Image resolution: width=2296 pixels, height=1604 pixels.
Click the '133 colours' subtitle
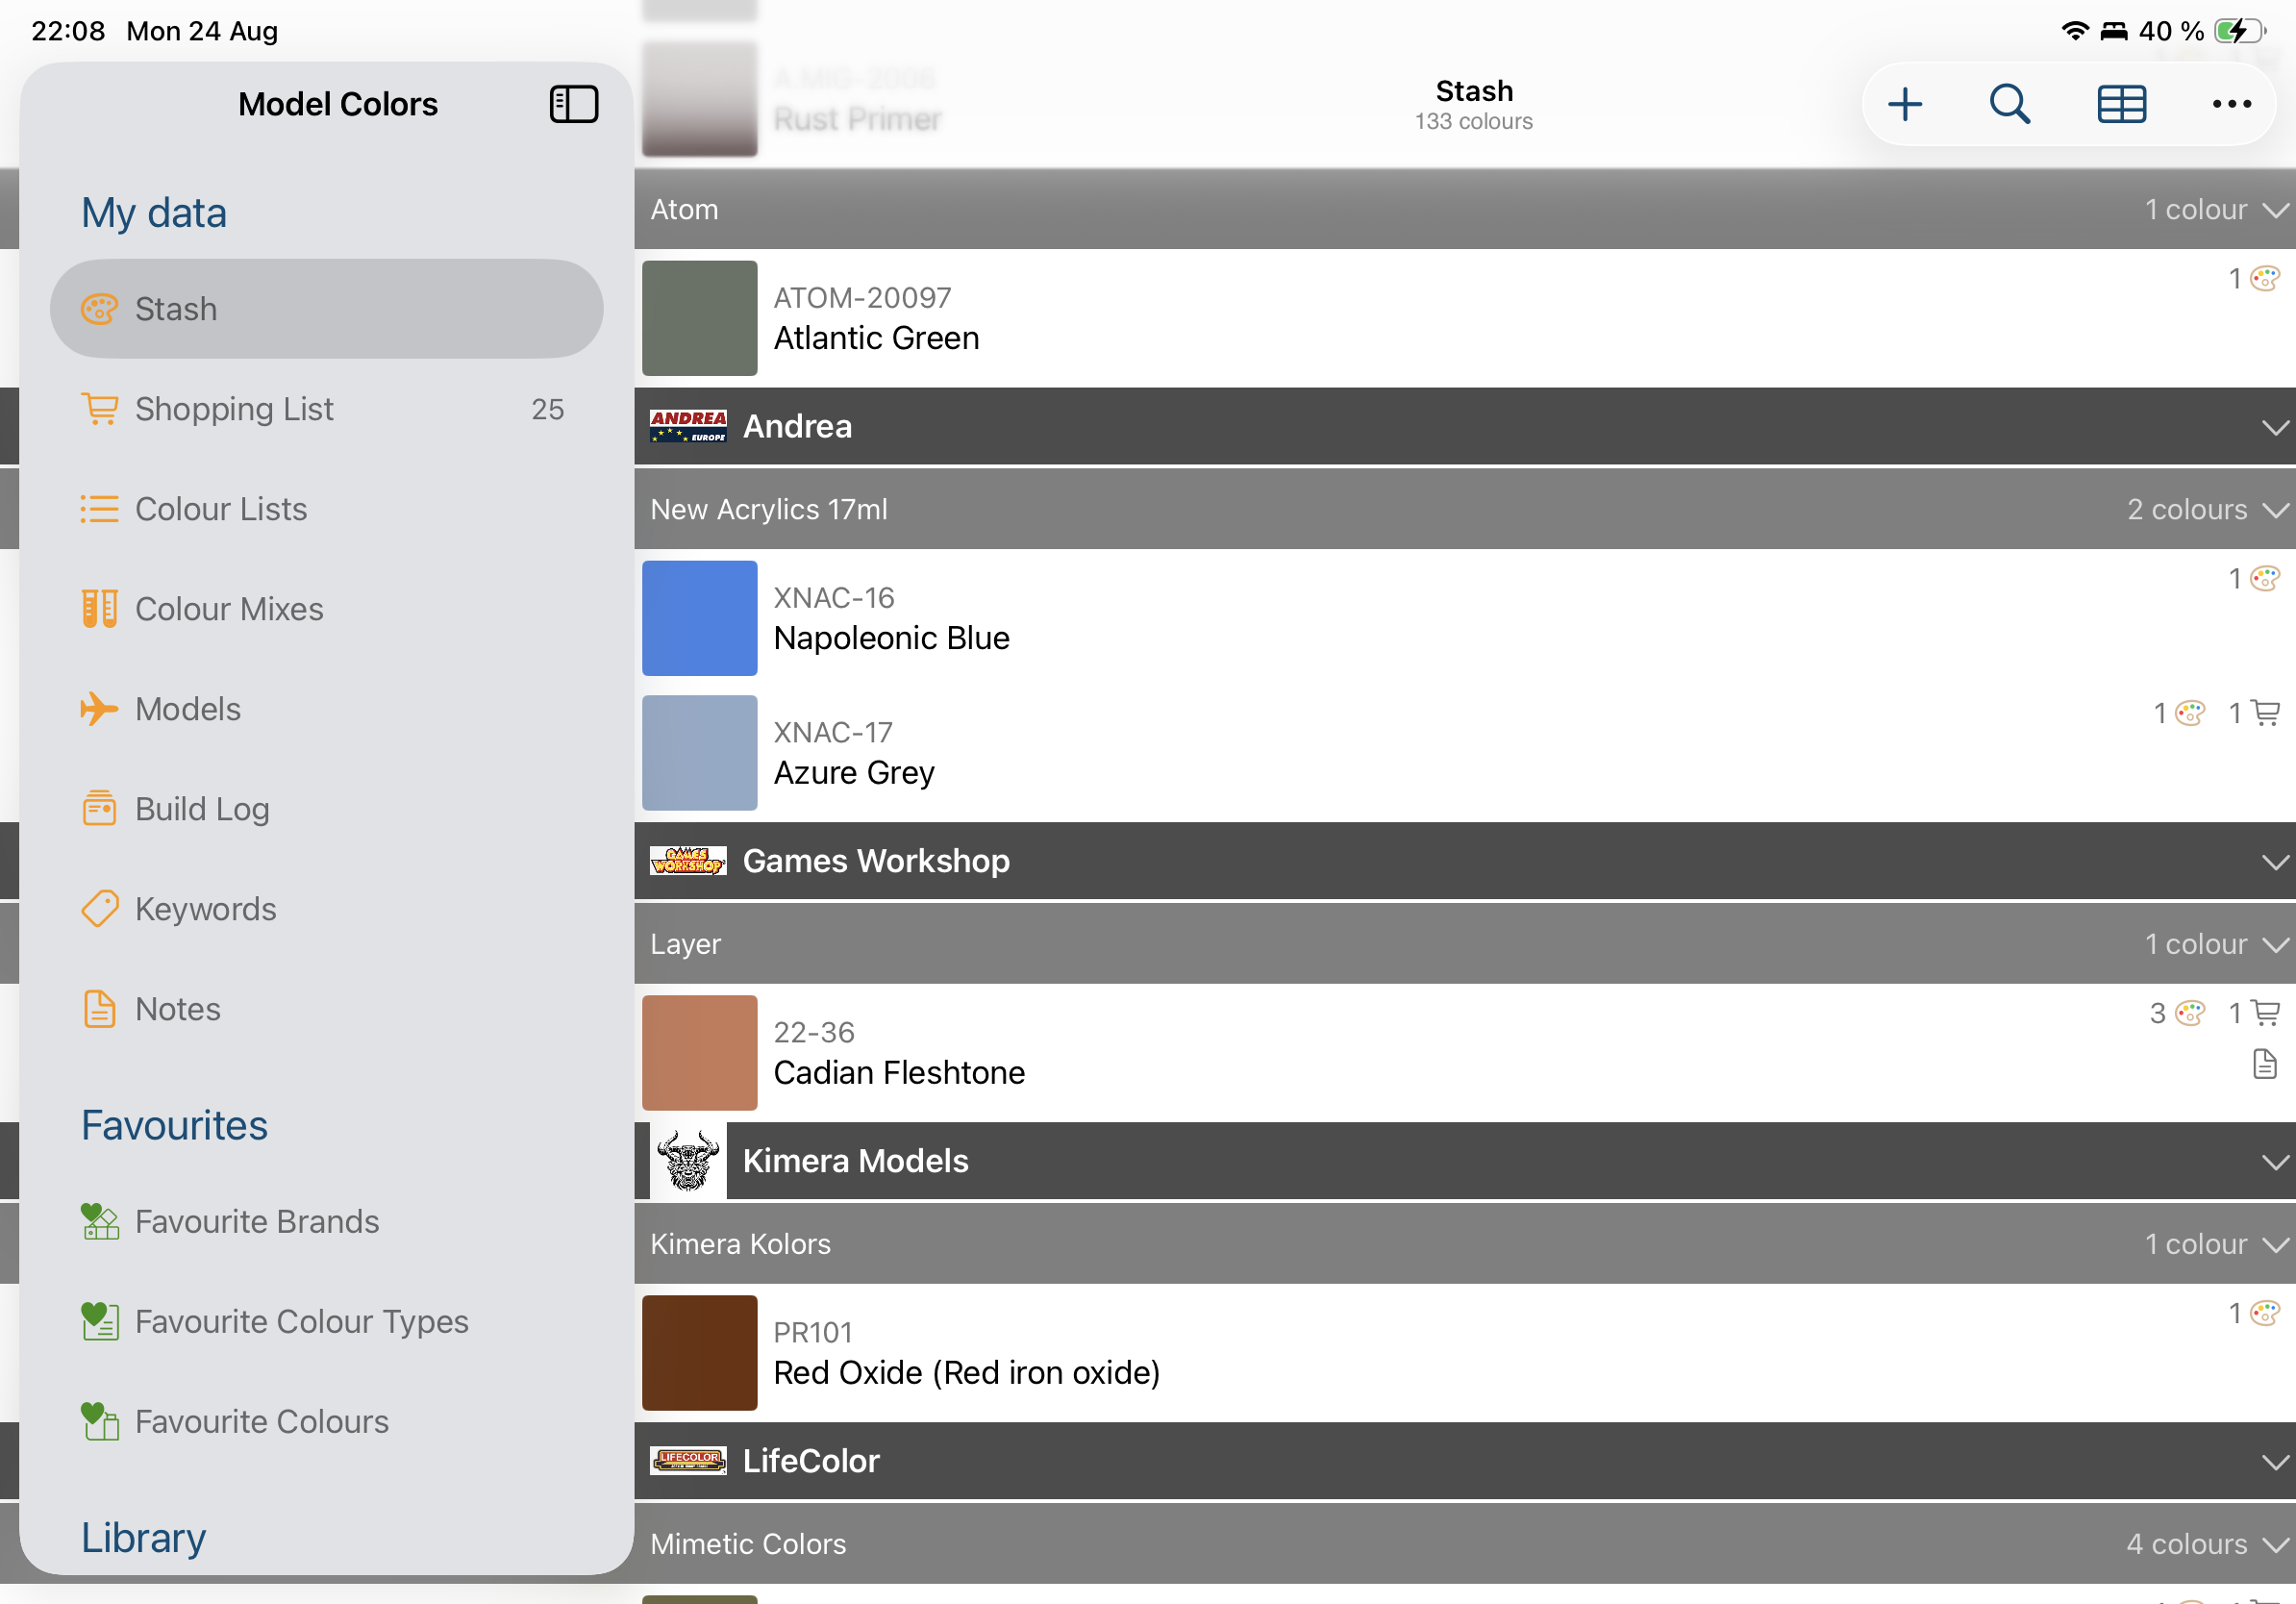[x=1474, y=121]
